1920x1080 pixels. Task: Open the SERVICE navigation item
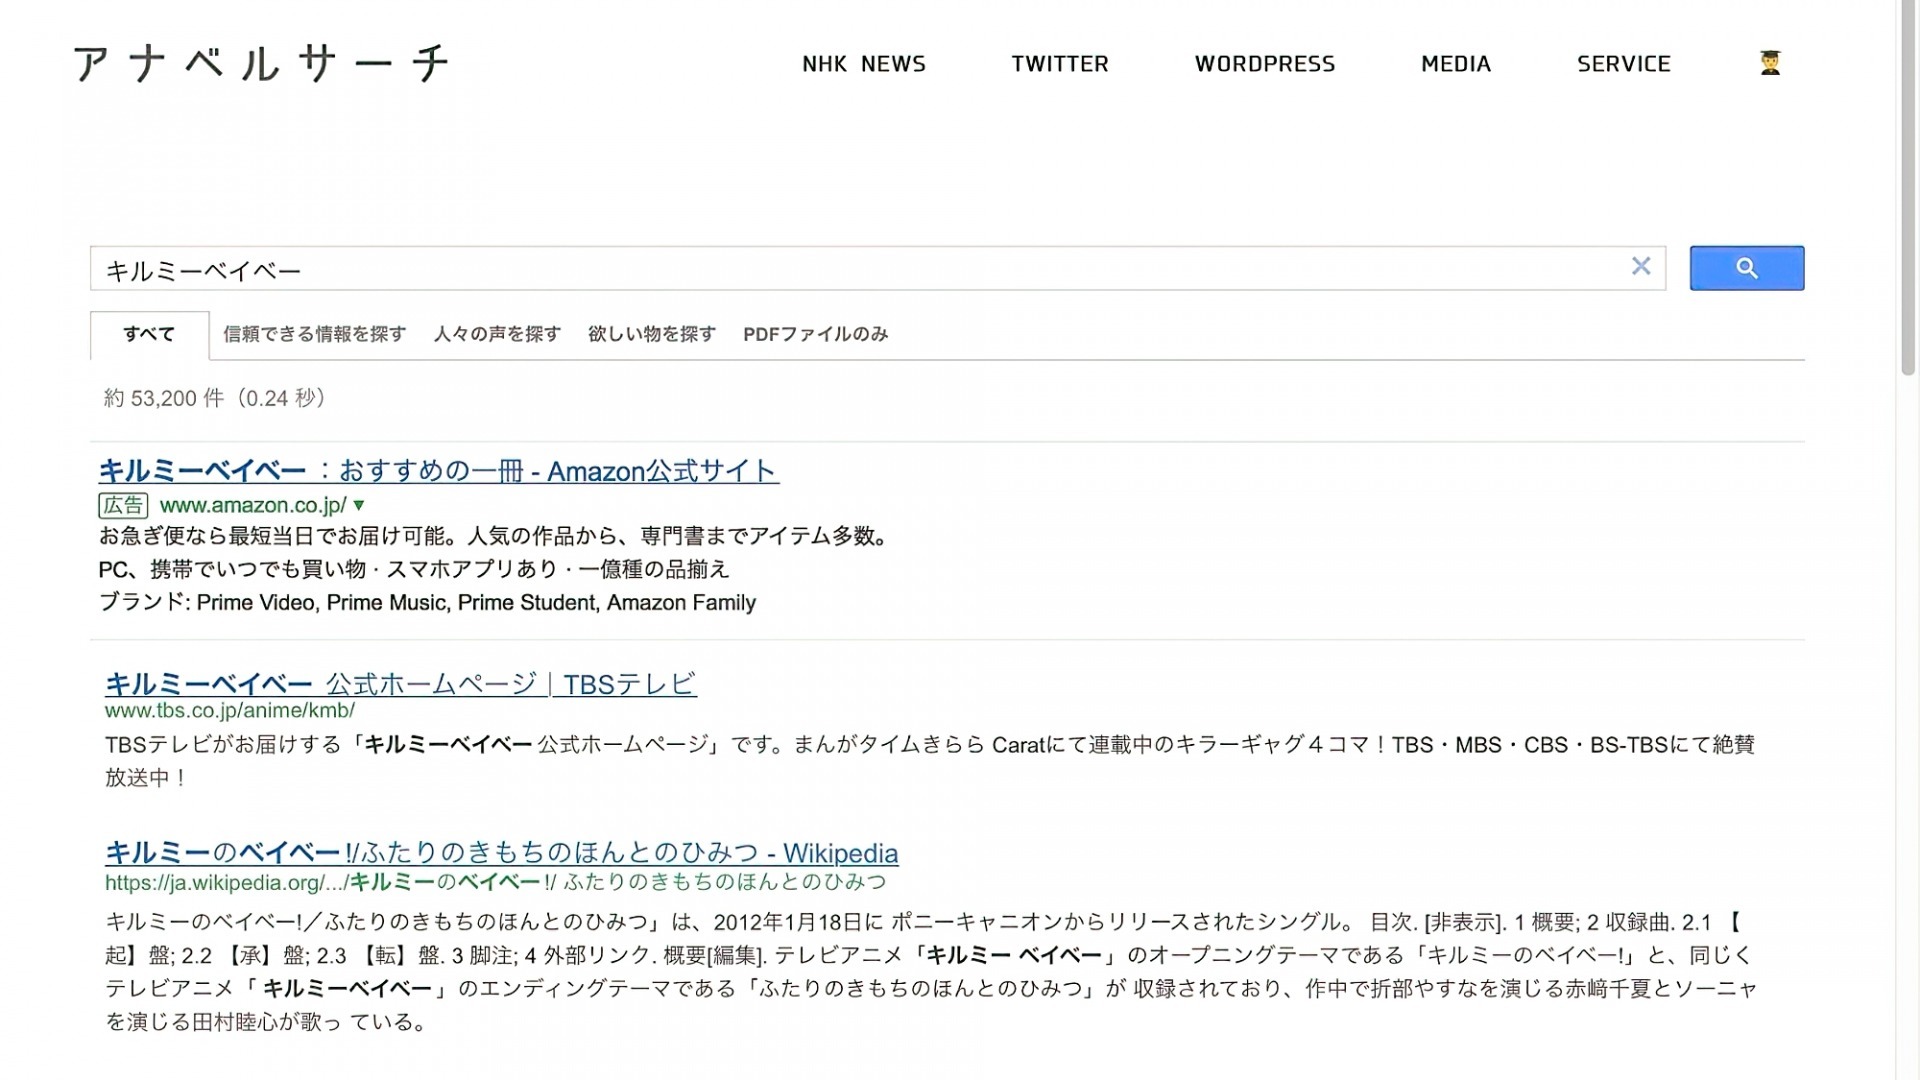[x=1624, y=64]
